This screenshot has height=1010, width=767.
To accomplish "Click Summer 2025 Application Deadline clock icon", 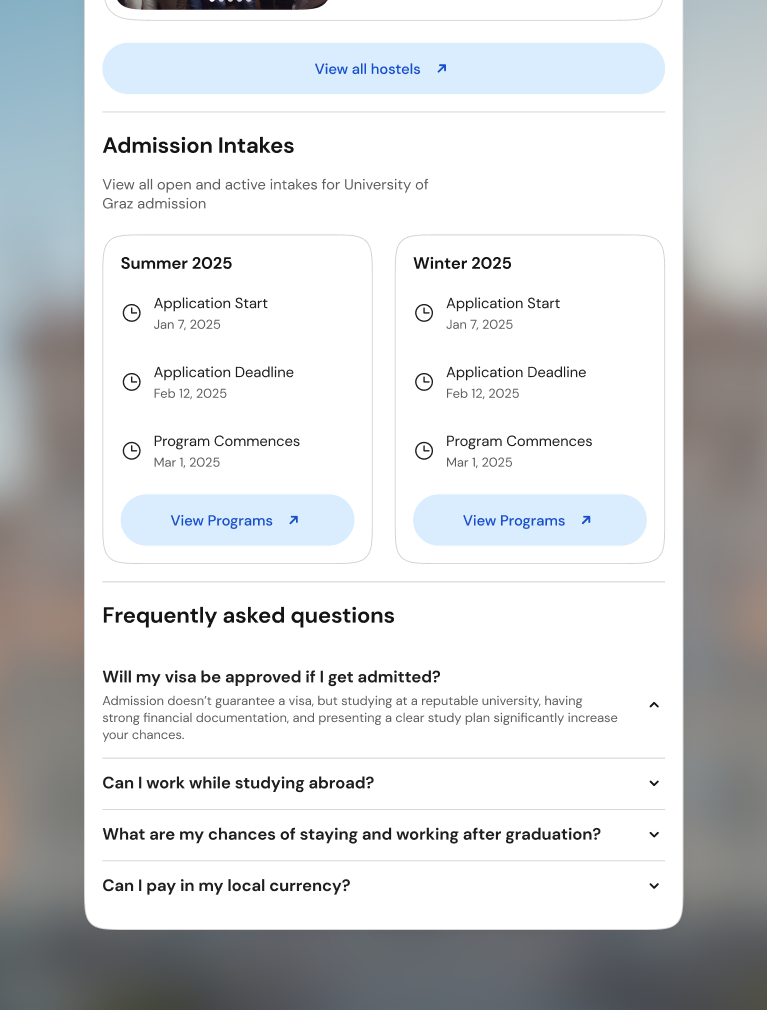I will (x=131, y=382).
